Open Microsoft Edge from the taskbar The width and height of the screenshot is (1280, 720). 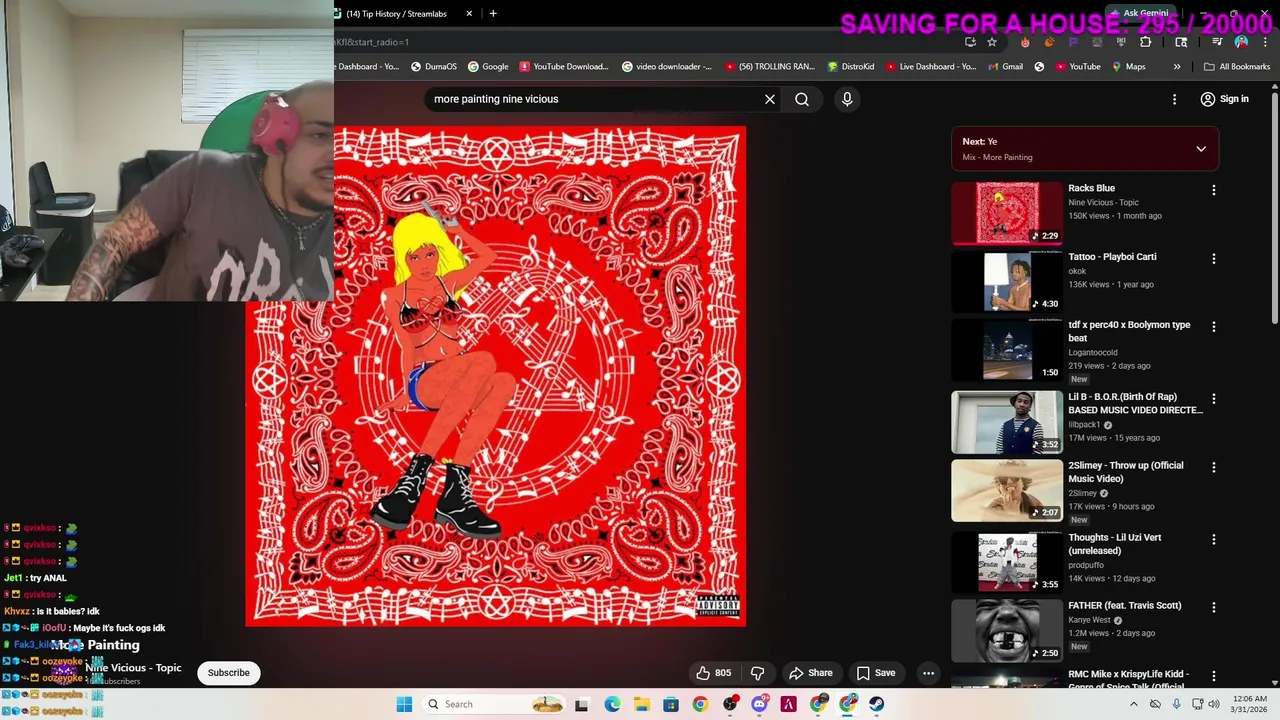coord(612,704)
